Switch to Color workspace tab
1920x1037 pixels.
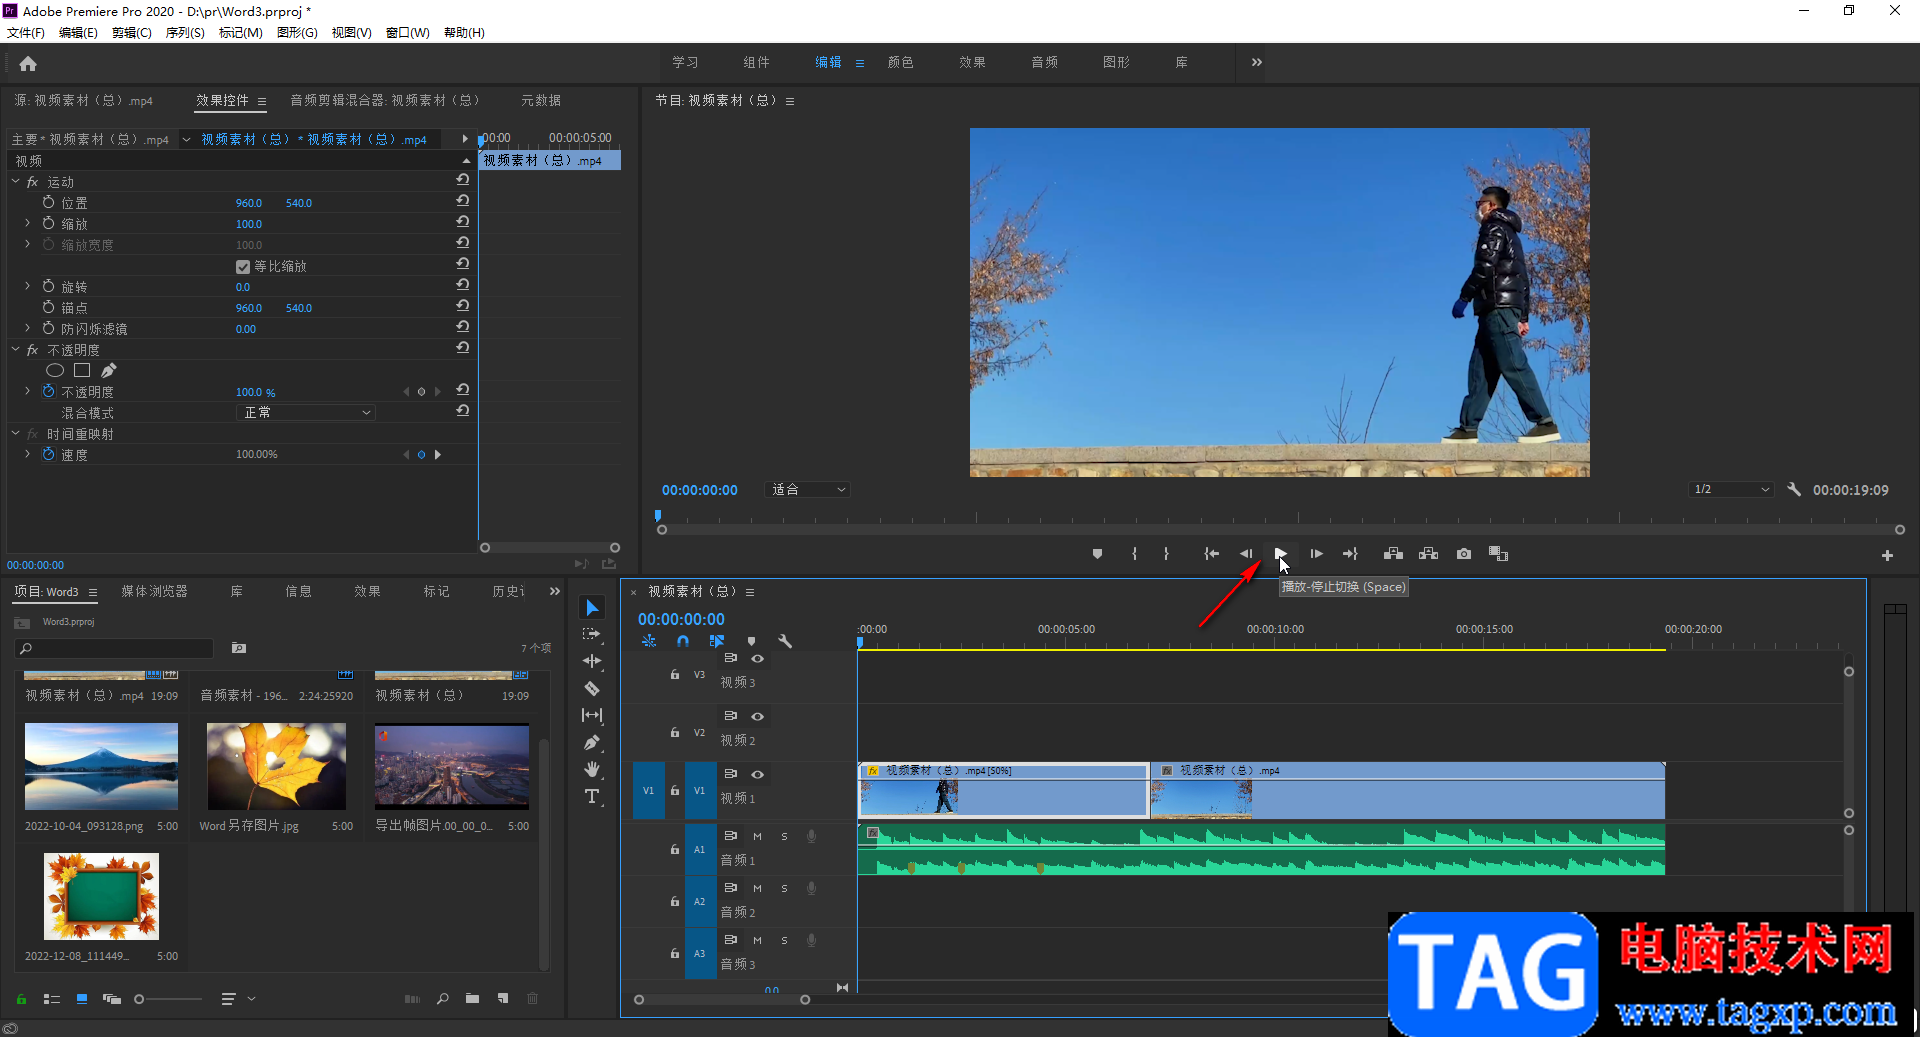click(x=901, y=63)
